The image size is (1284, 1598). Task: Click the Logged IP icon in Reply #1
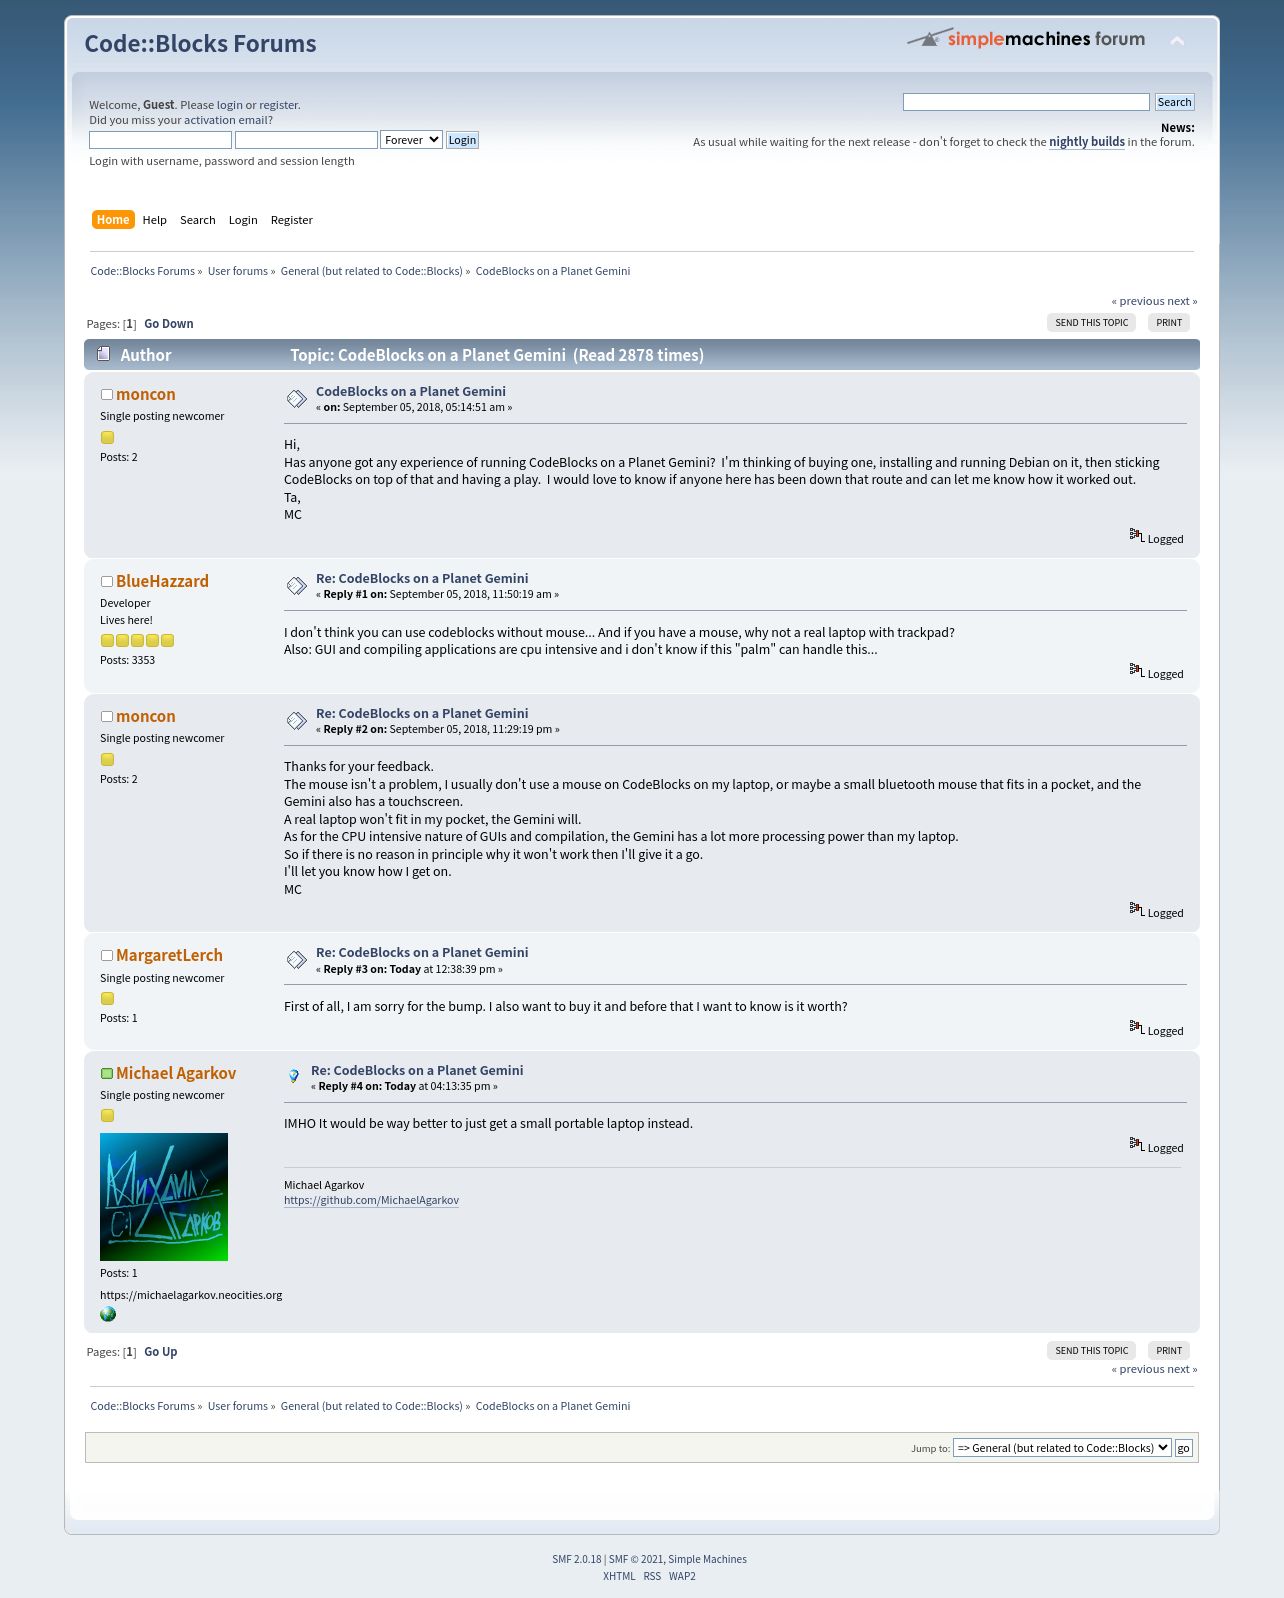tap(1137, 671)
